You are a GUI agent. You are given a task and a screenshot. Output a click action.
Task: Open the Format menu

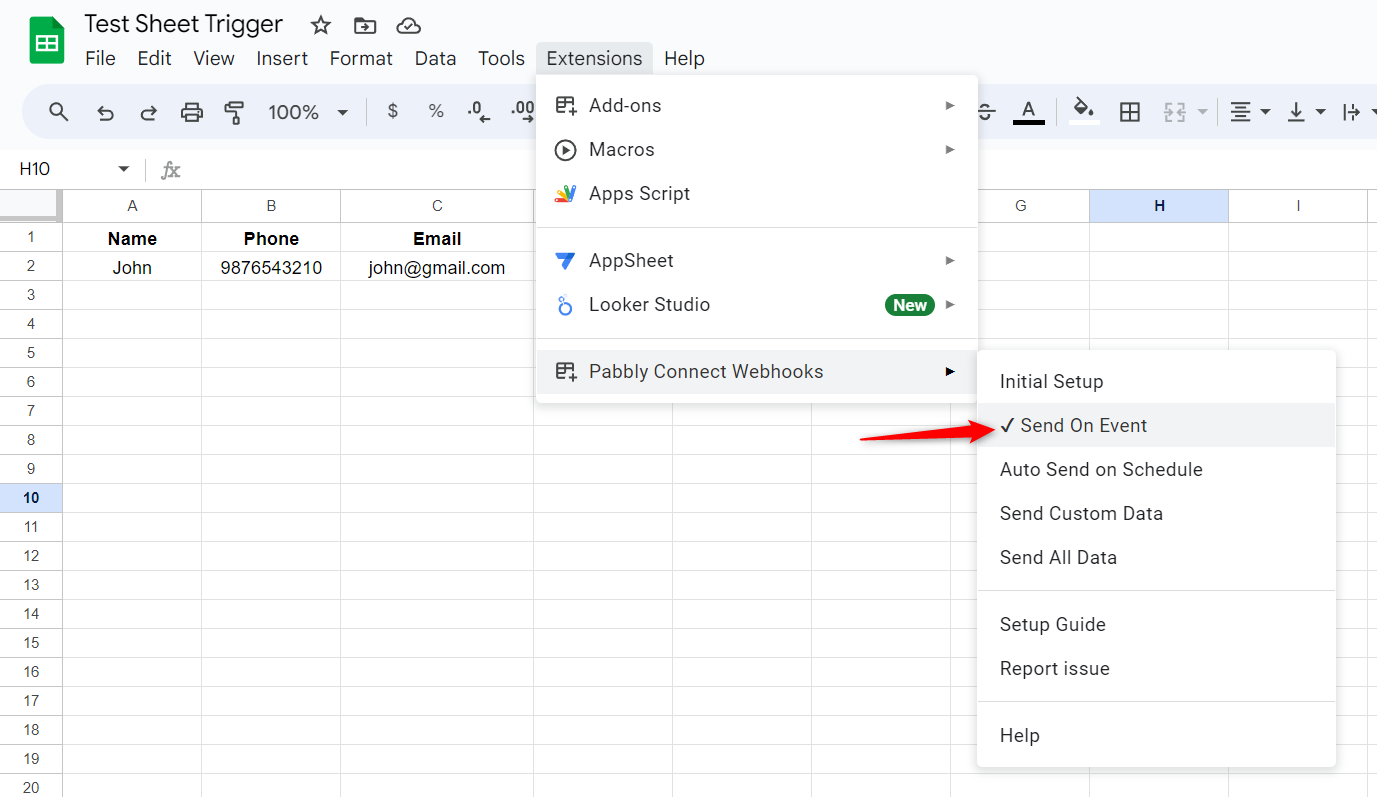pyautogui.click(x=361, y=58)
